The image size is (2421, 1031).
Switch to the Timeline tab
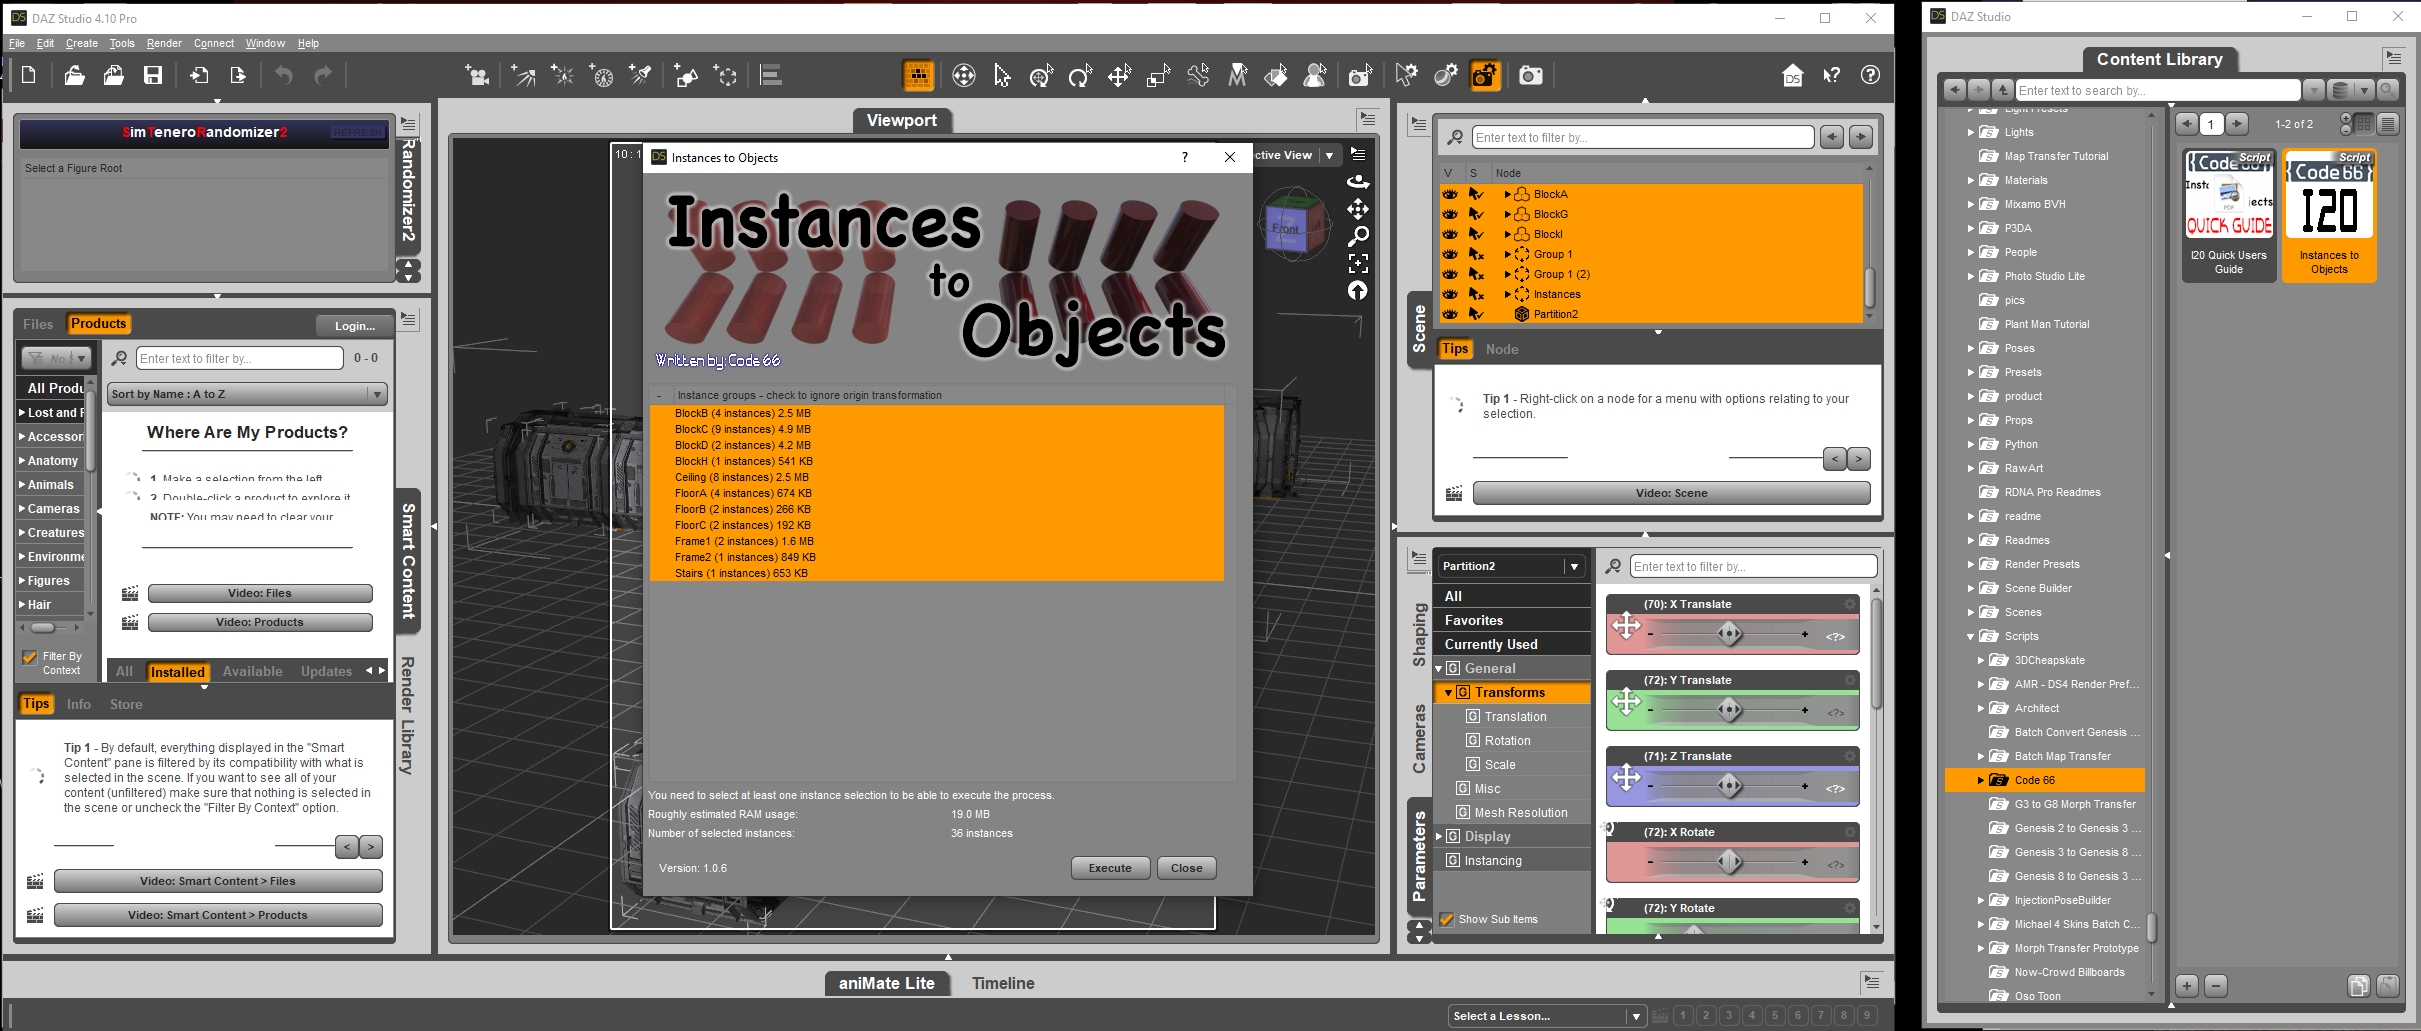pos(1003,984)
